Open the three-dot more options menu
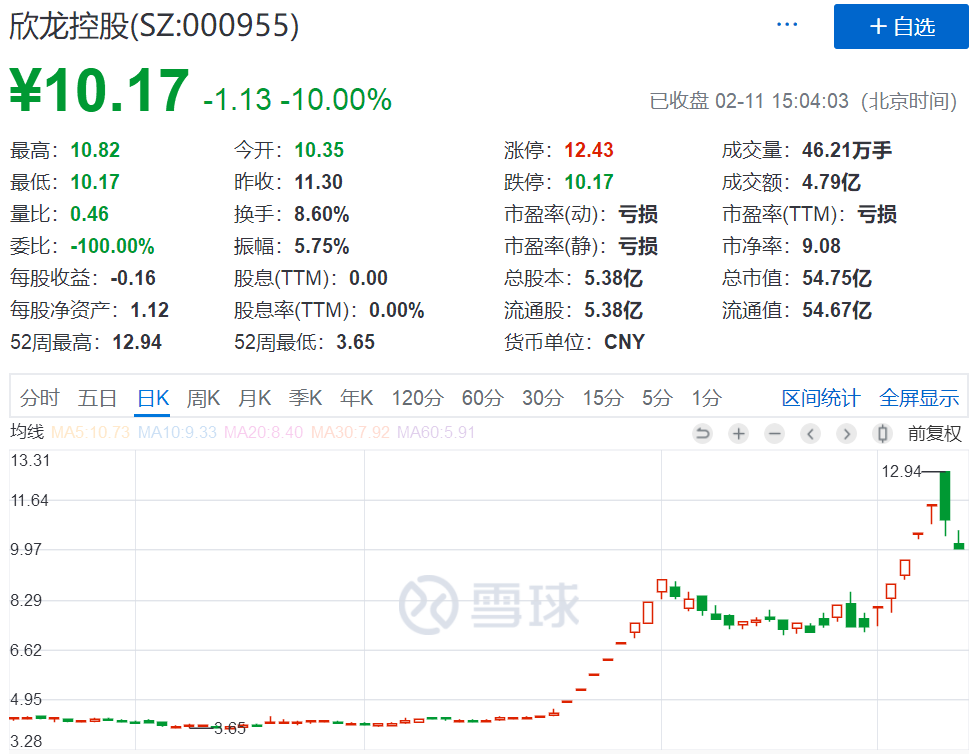 [787, 25]
